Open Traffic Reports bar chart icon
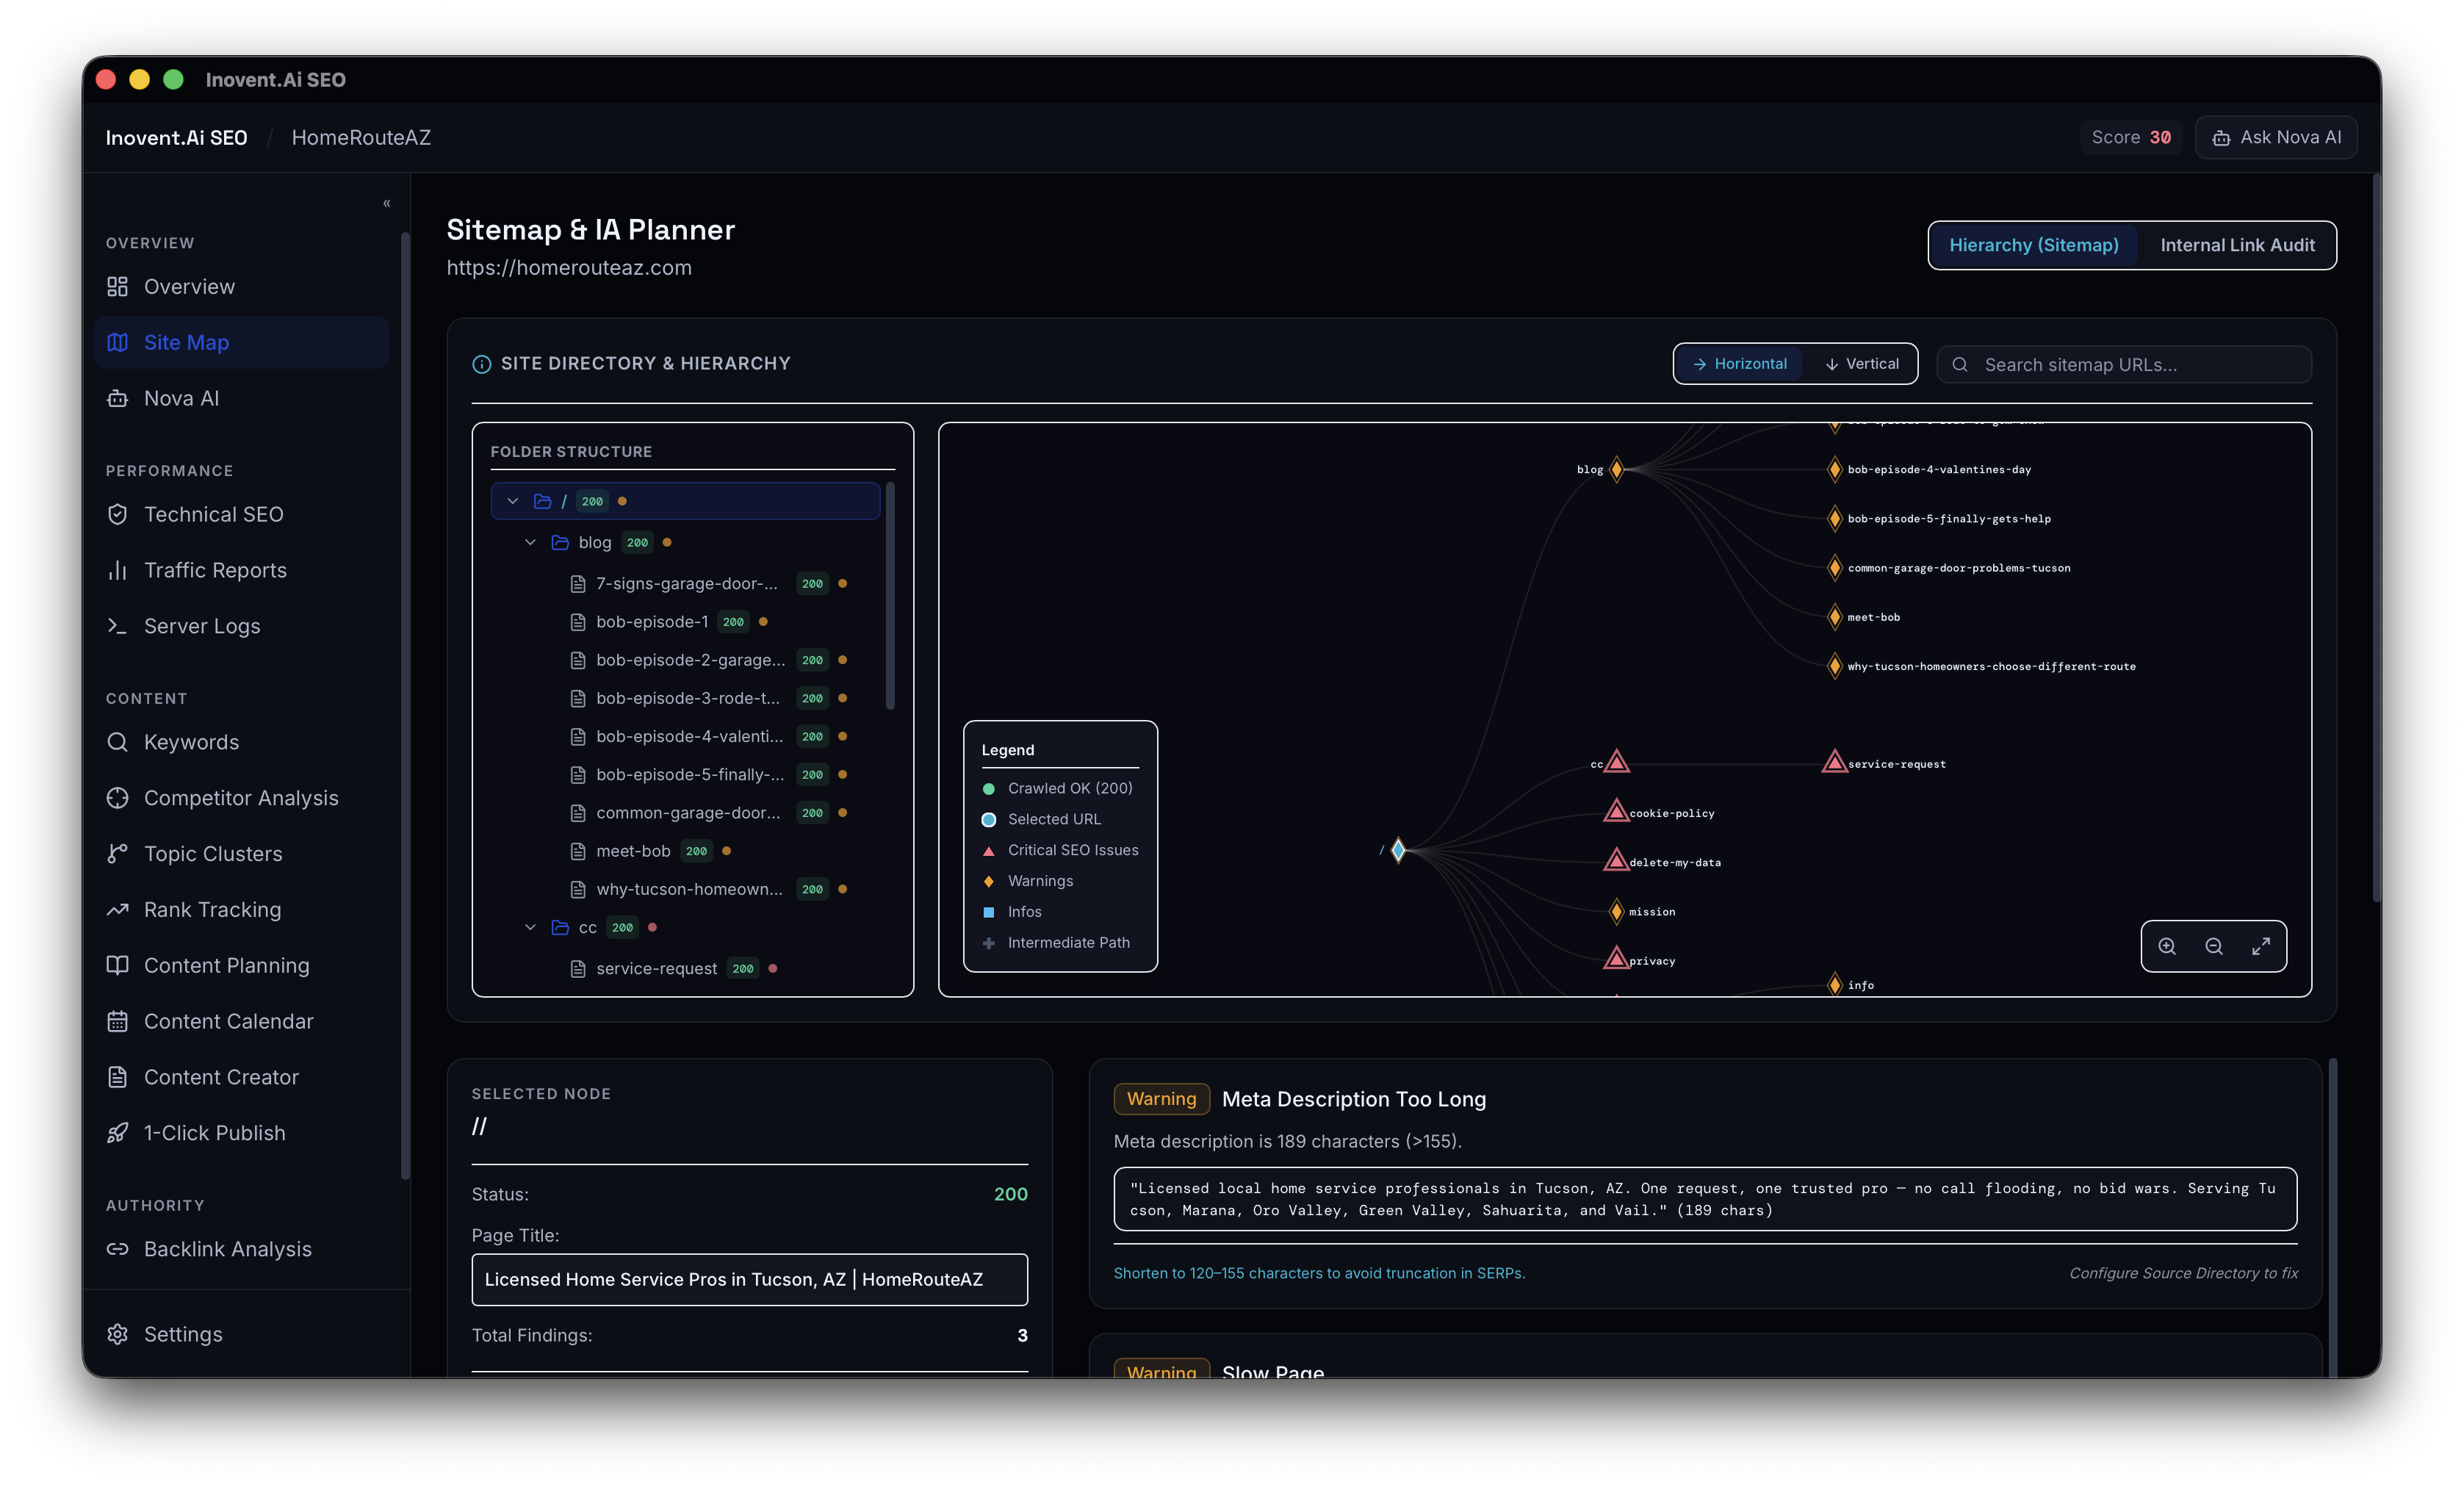 point(117,570)
